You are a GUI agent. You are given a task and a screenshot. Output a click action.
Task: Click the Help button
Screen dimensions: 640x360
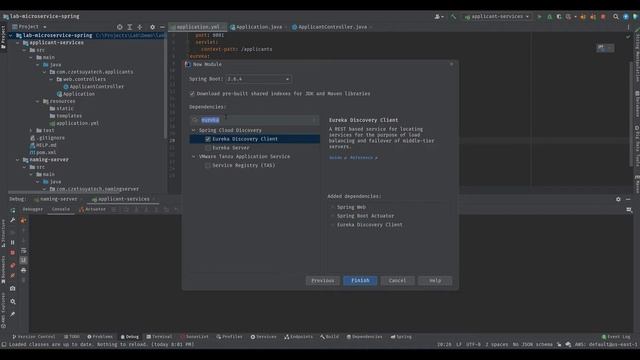pyautogui.click(x=435, y=281)
